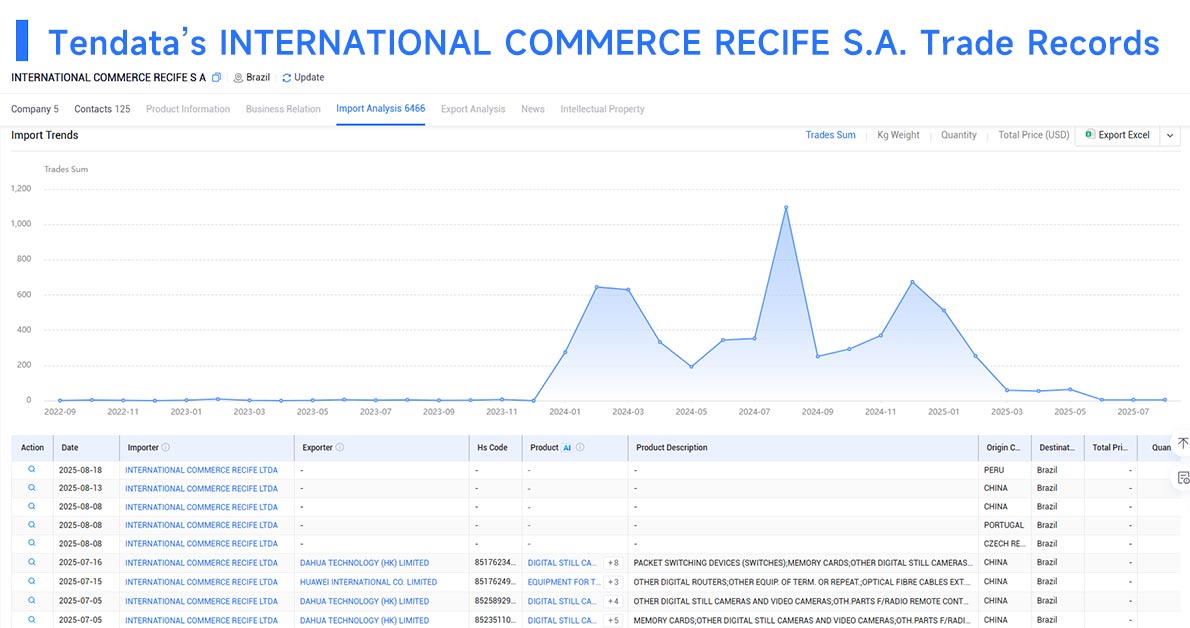The image size is (1190, 628).
Task: Expand the +8 products badge in Dahua row
Action: [x=613, y=563]
